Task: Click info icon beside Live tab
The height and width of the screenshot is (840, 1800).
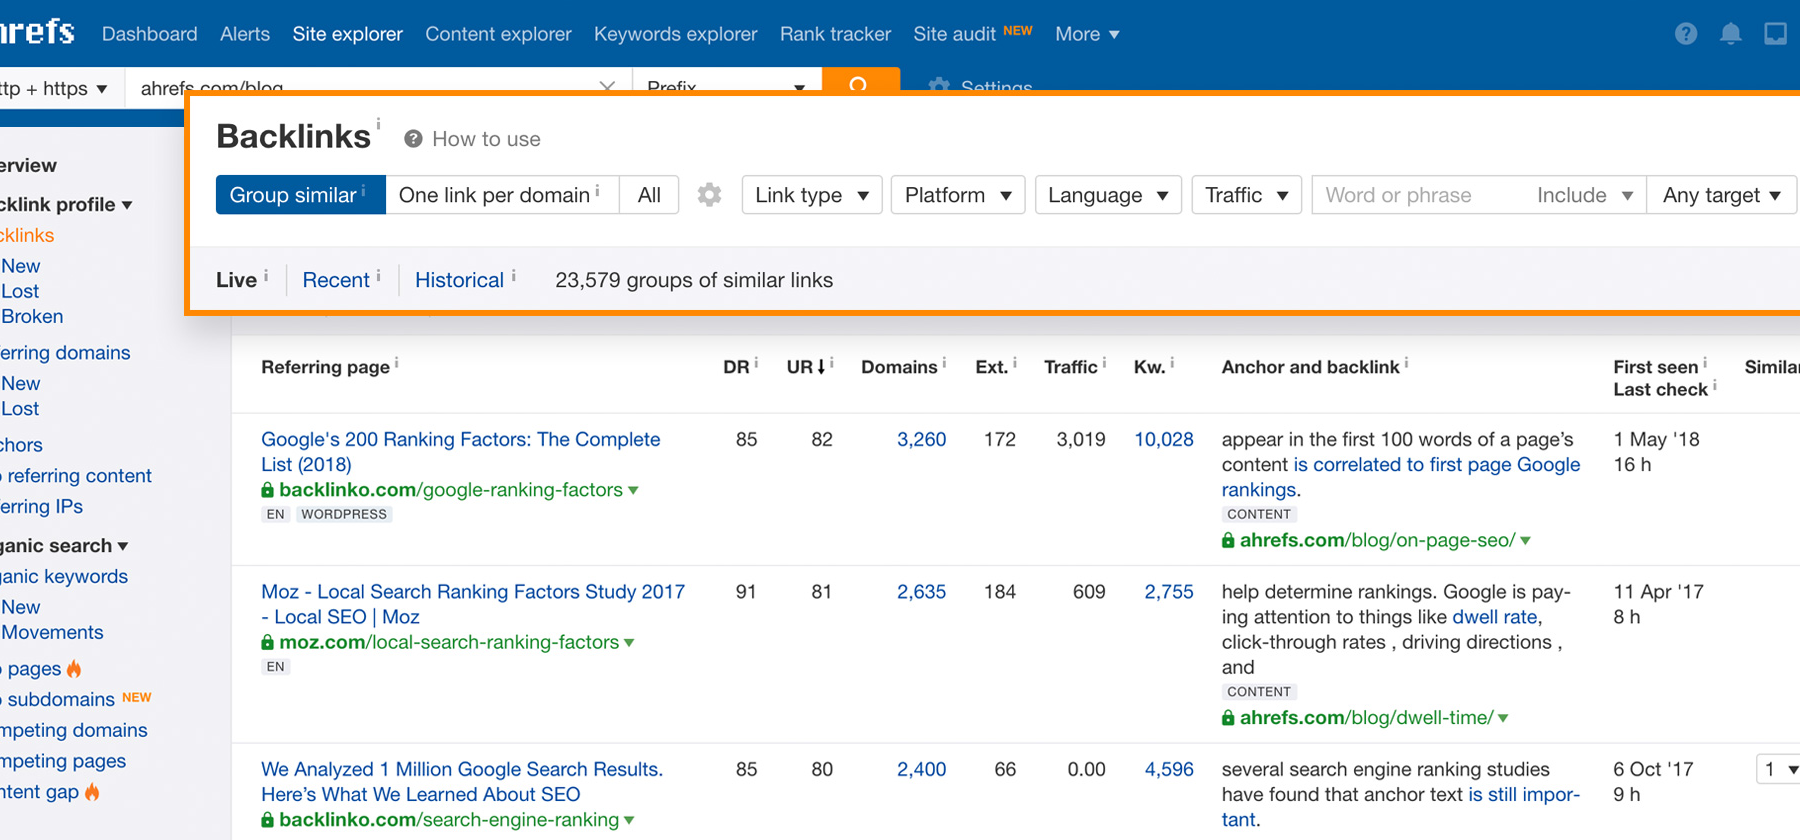Action: pyautogui.click(x=266, y=275)
